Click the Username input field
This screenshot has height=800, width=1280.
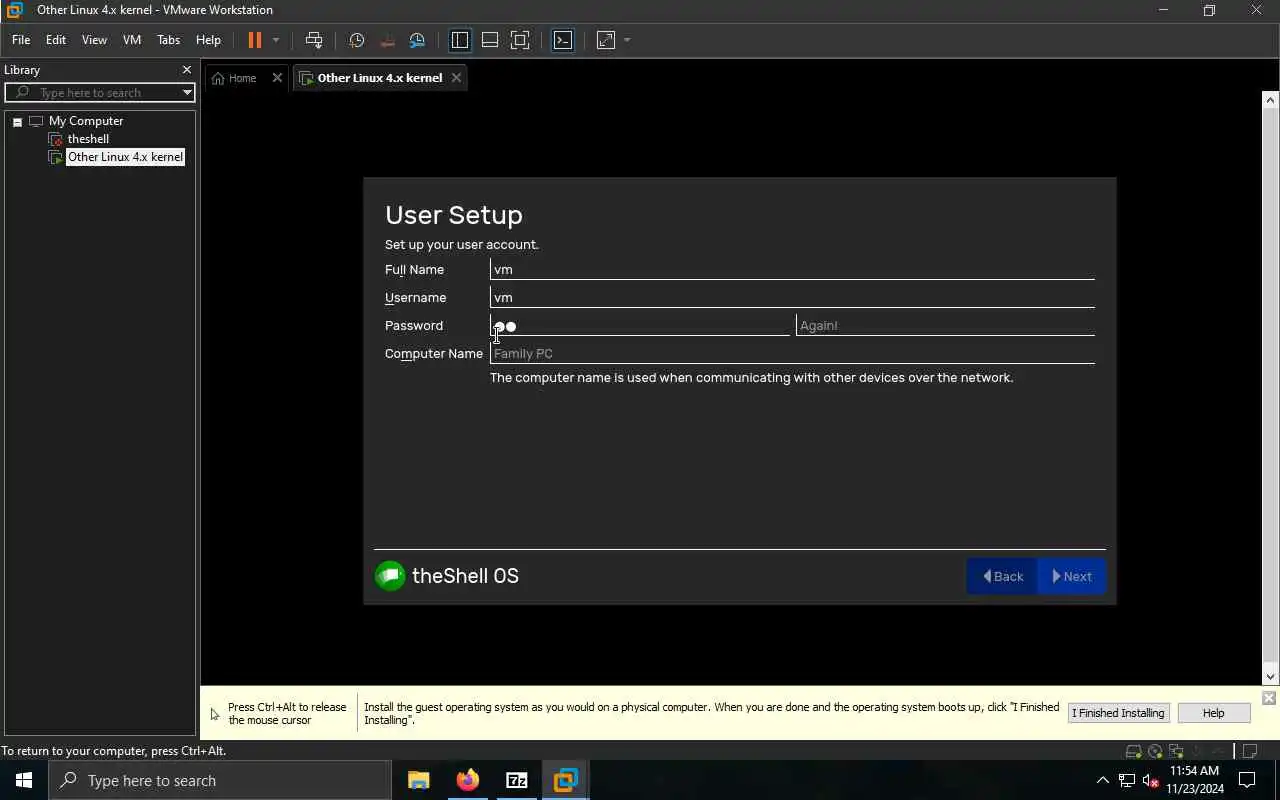coord(792,297)
